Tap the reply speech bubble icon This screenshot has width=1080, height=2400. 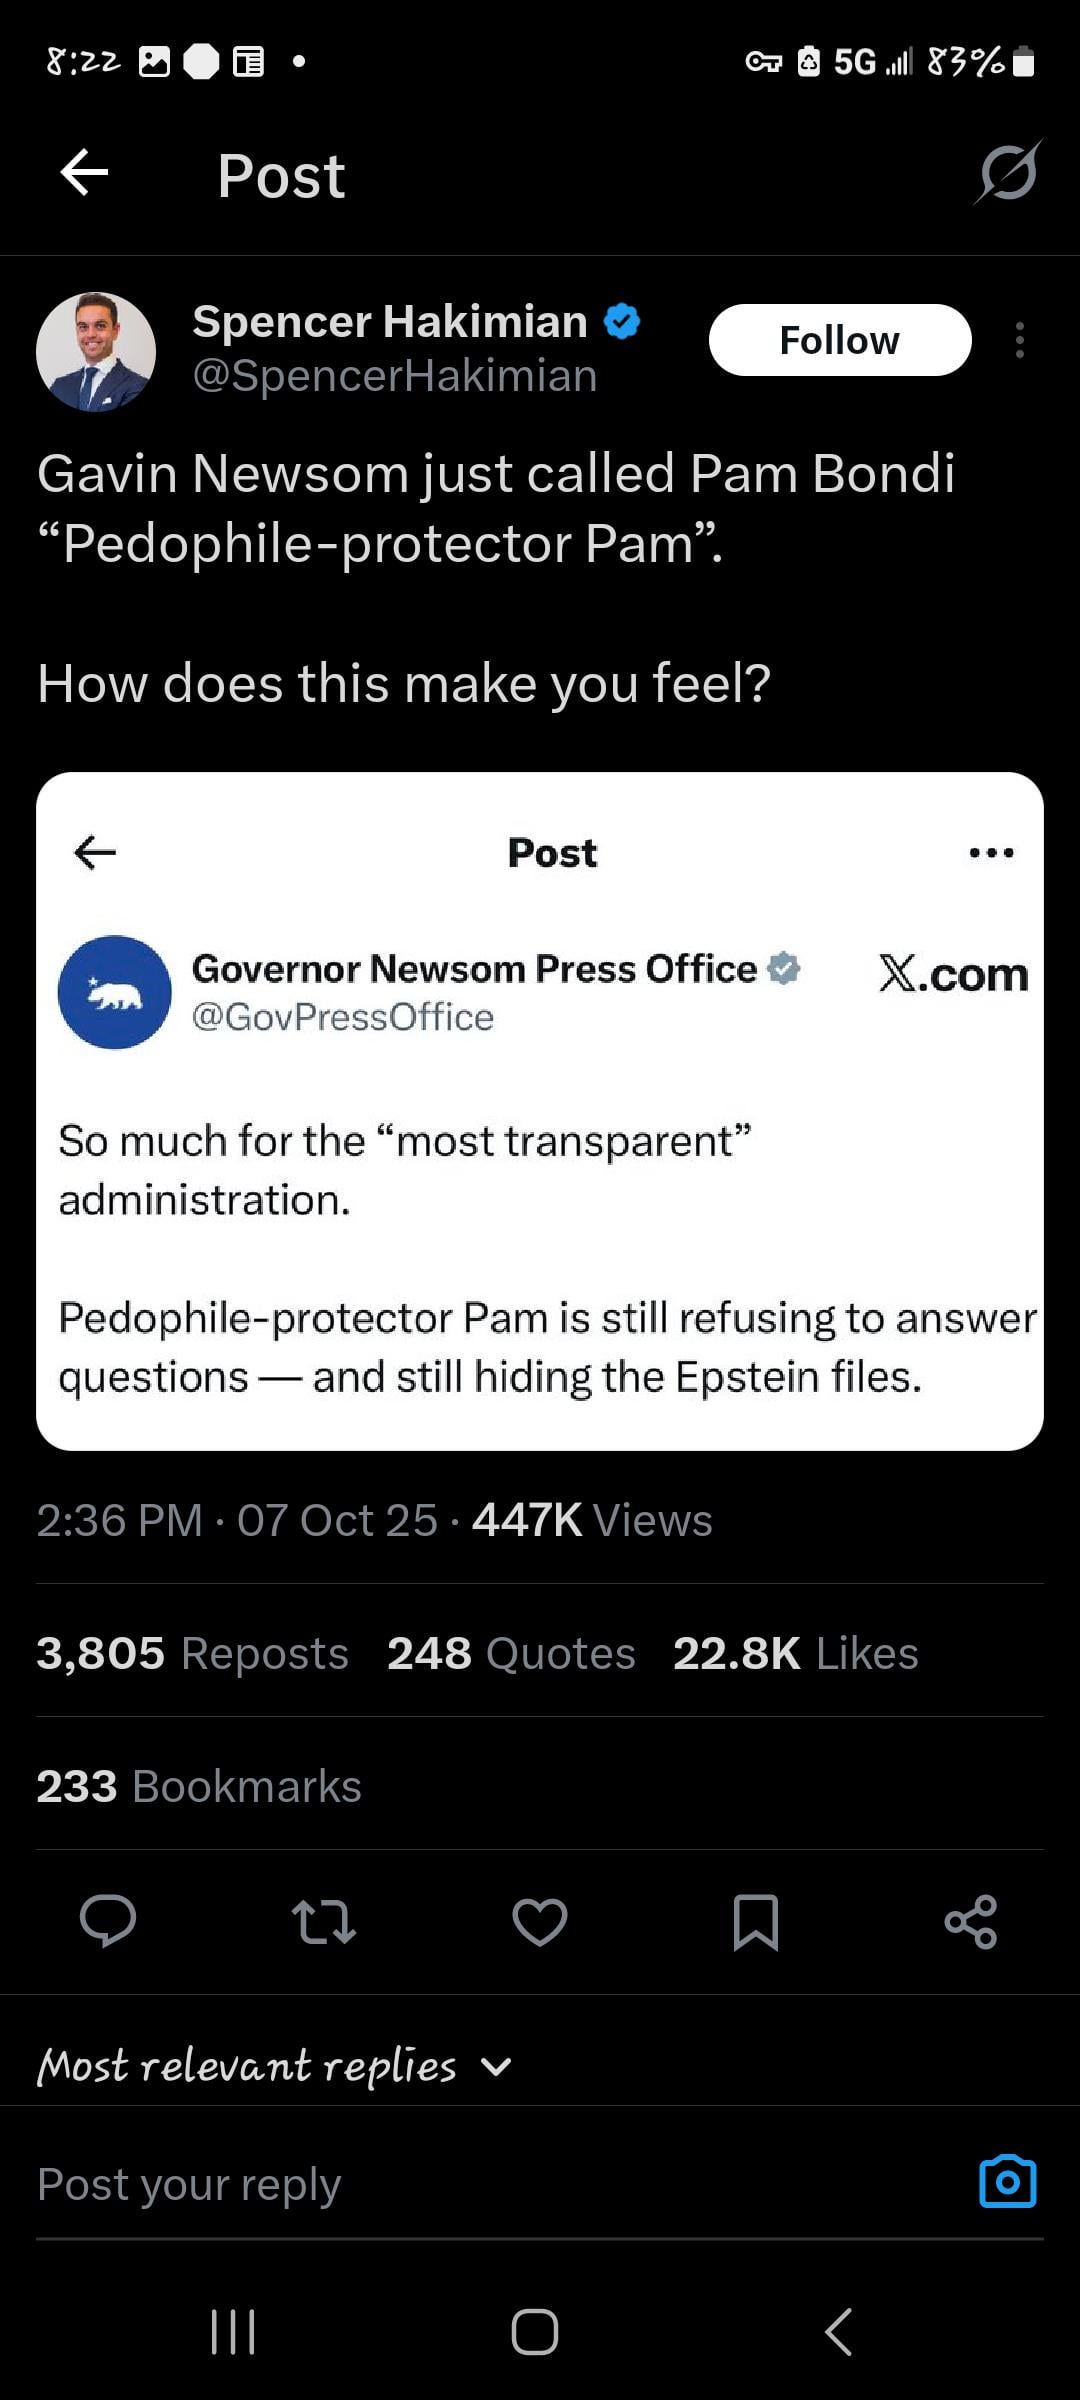108,1921
